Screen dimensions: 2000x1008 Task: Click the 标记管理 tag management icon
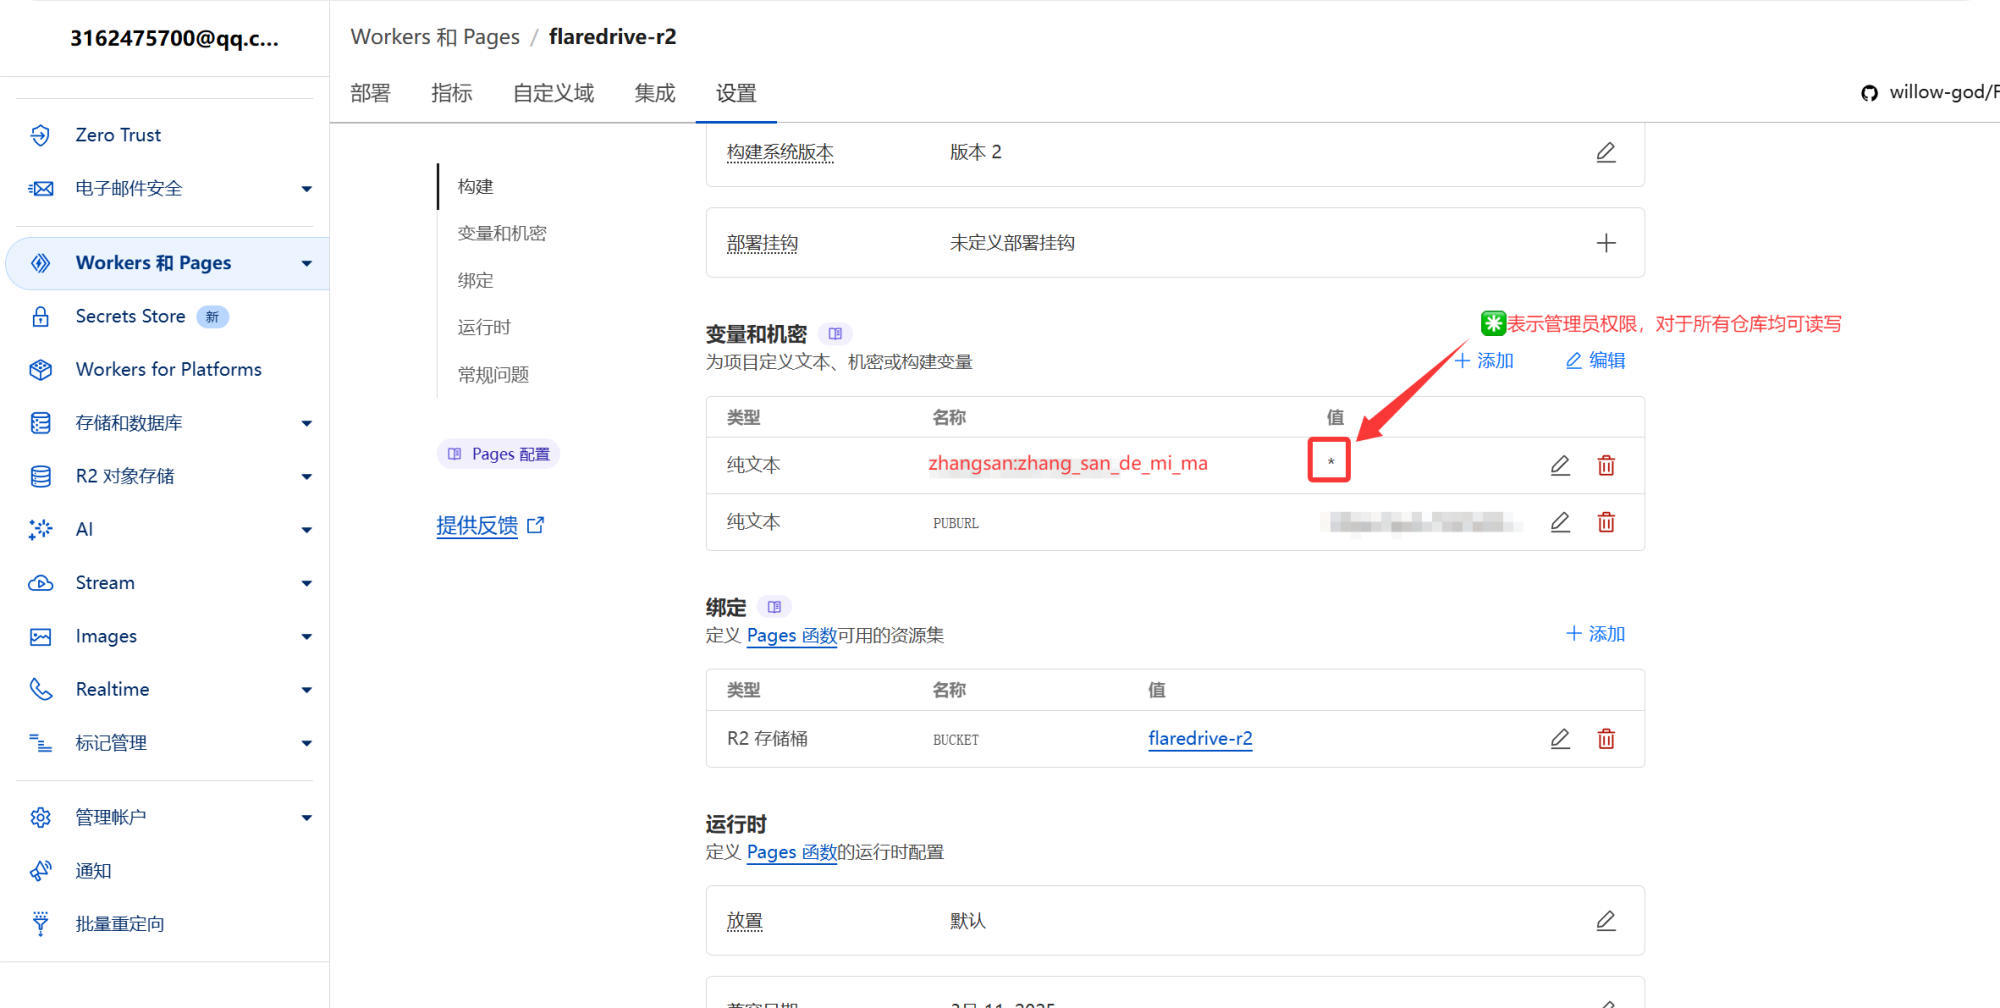tap(40, 743)
